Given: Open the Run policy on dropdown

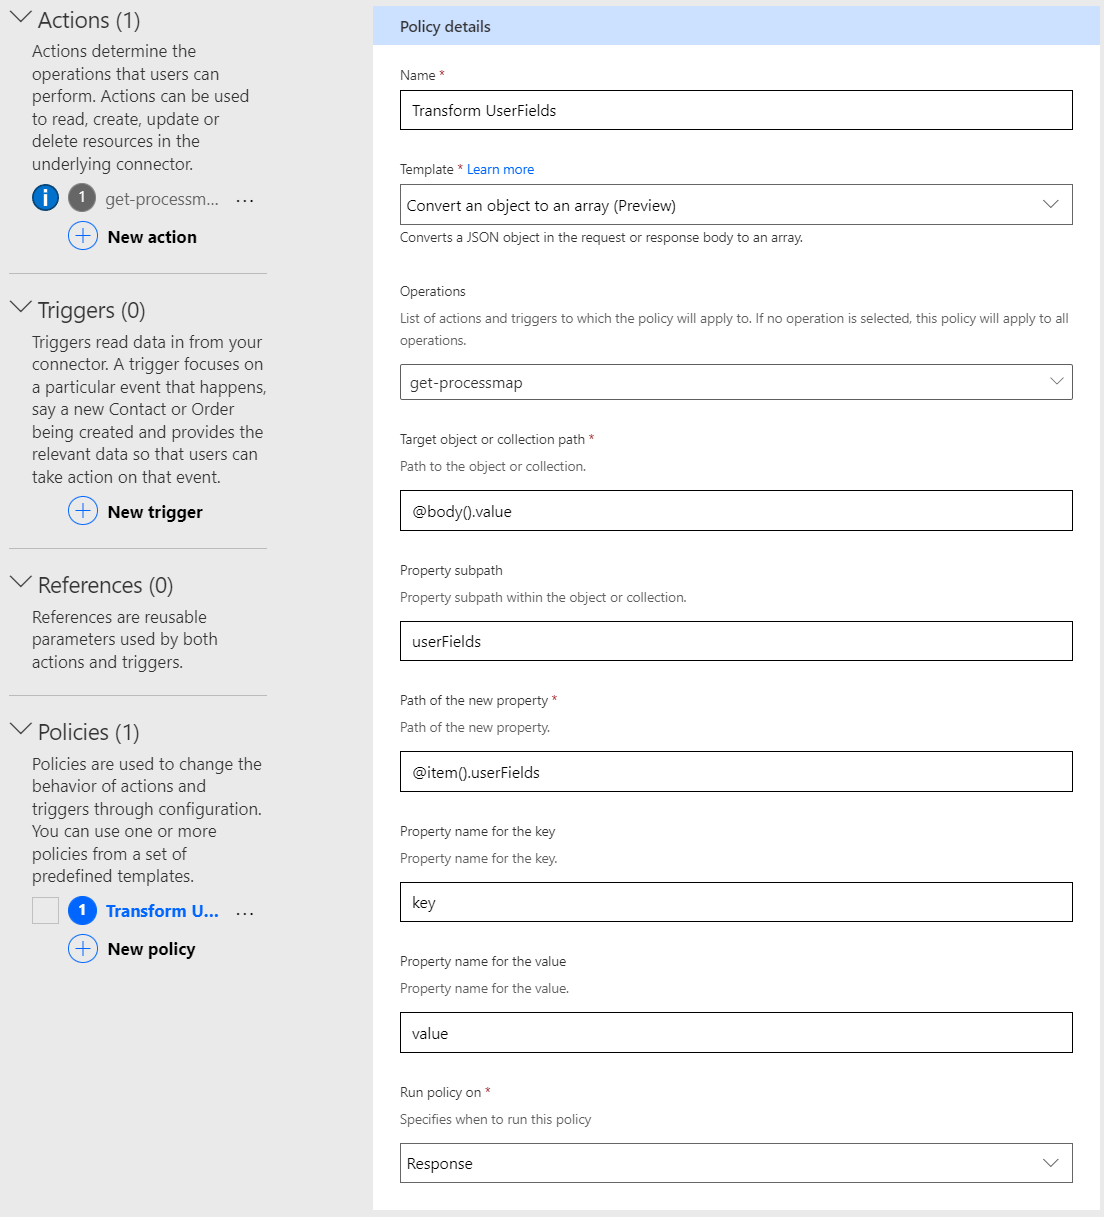Looking at the screenshot, I should tap(736, 1163).
